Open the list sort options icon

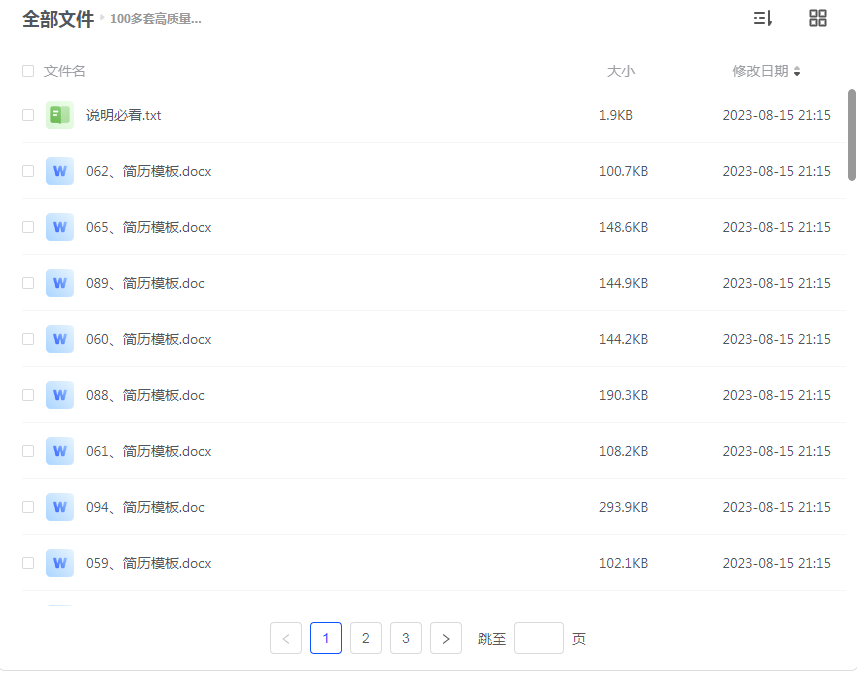763,17
